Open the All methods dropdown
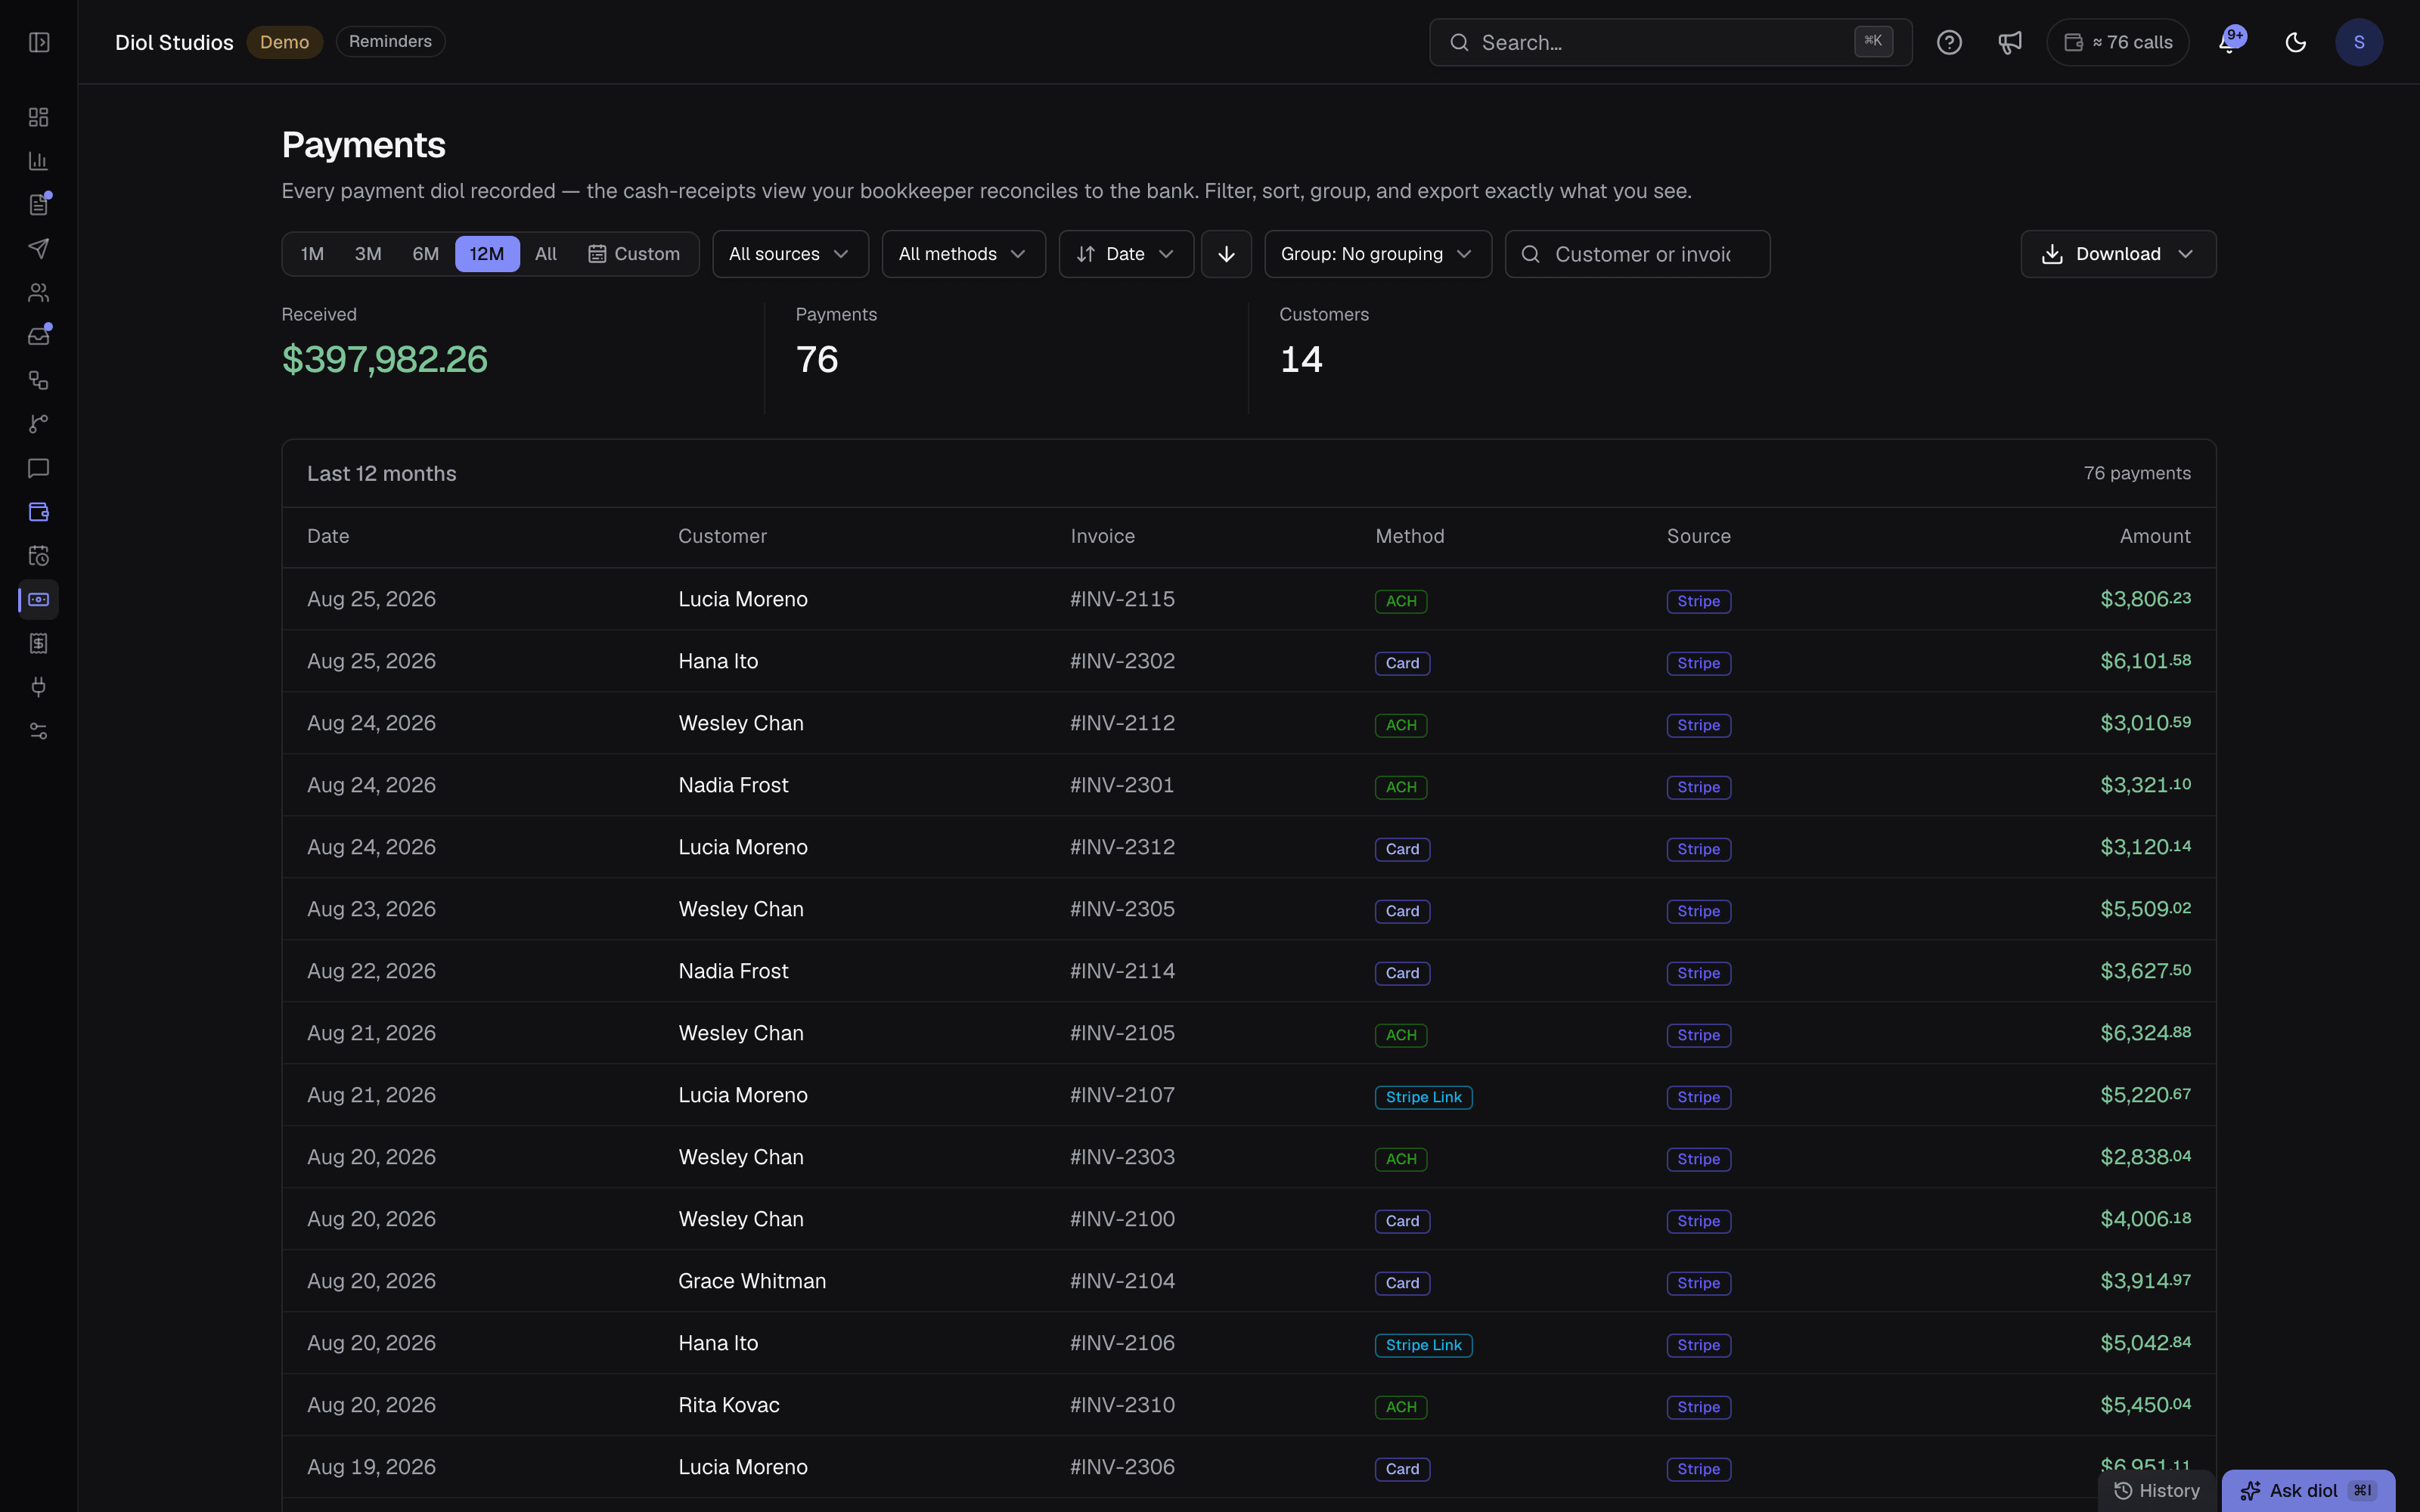This screenshot has height=1512, width=2420. 963,254
